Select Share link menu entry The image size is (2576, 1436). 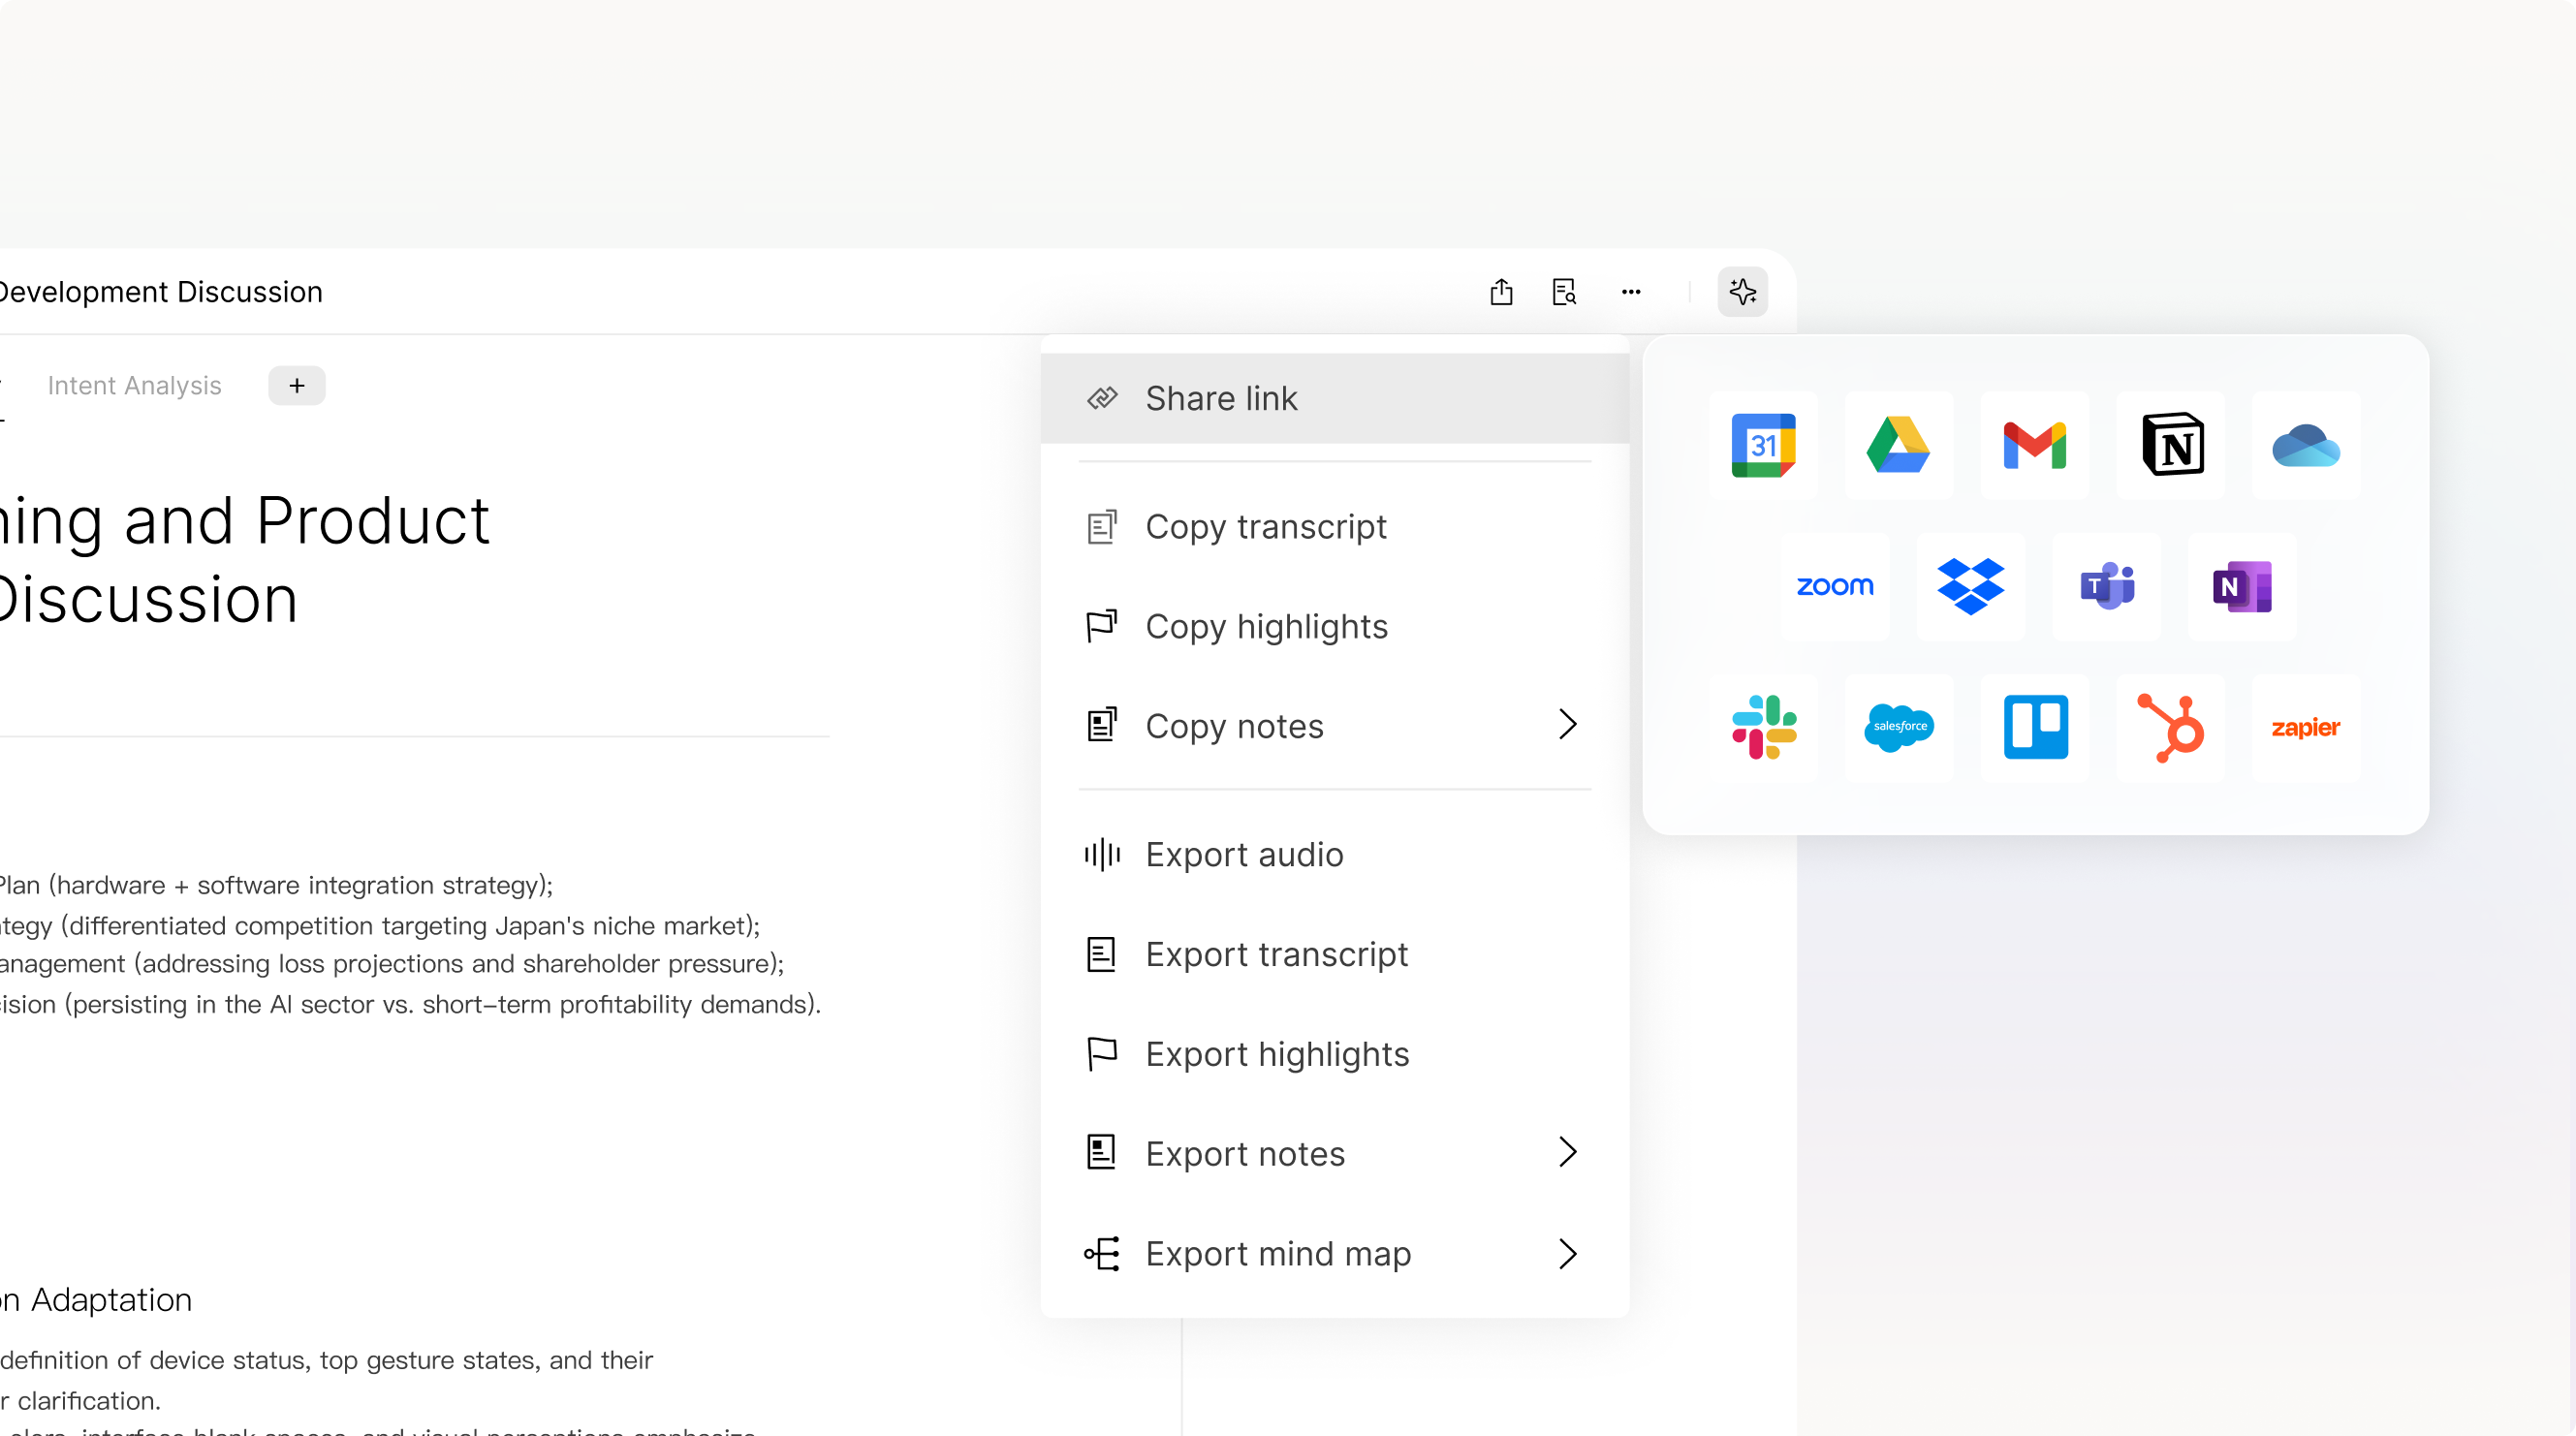point(1220,398)
